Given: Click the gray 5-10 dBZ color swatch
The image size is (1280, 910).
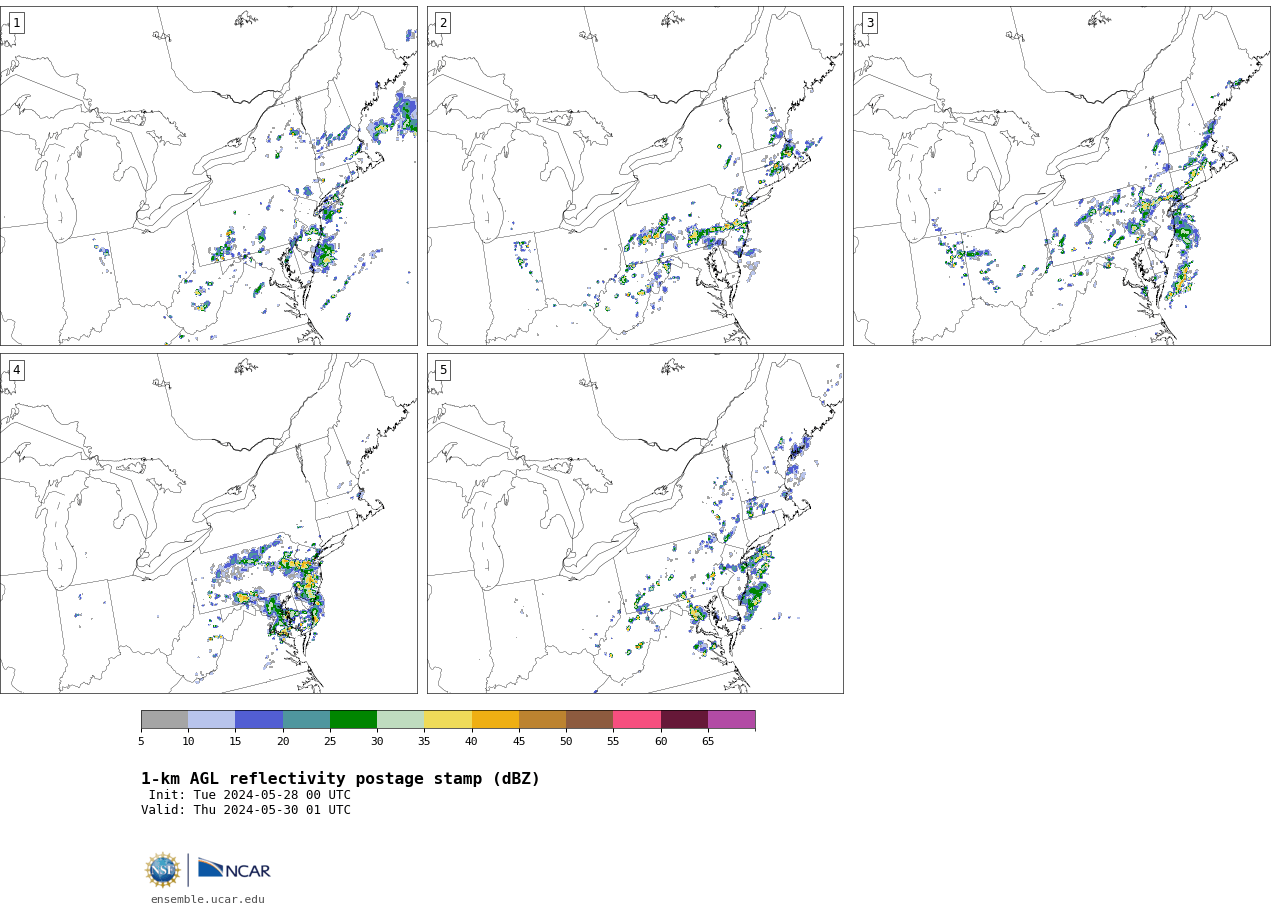Looking at the screenshot, I should [164, 720].
